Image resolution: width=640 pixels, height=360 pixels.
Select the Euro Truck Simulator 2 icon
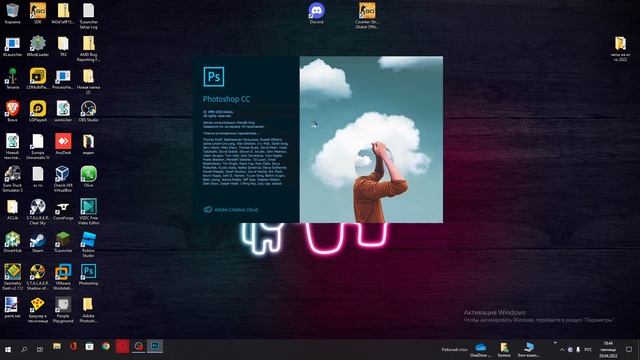click(13, 179)
